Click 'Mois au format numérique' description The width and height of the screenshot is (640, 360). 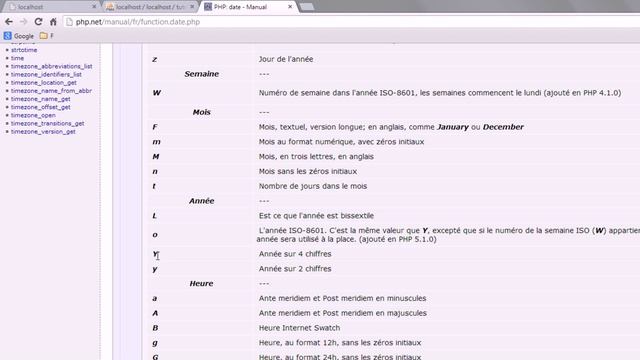coord(341,142)
